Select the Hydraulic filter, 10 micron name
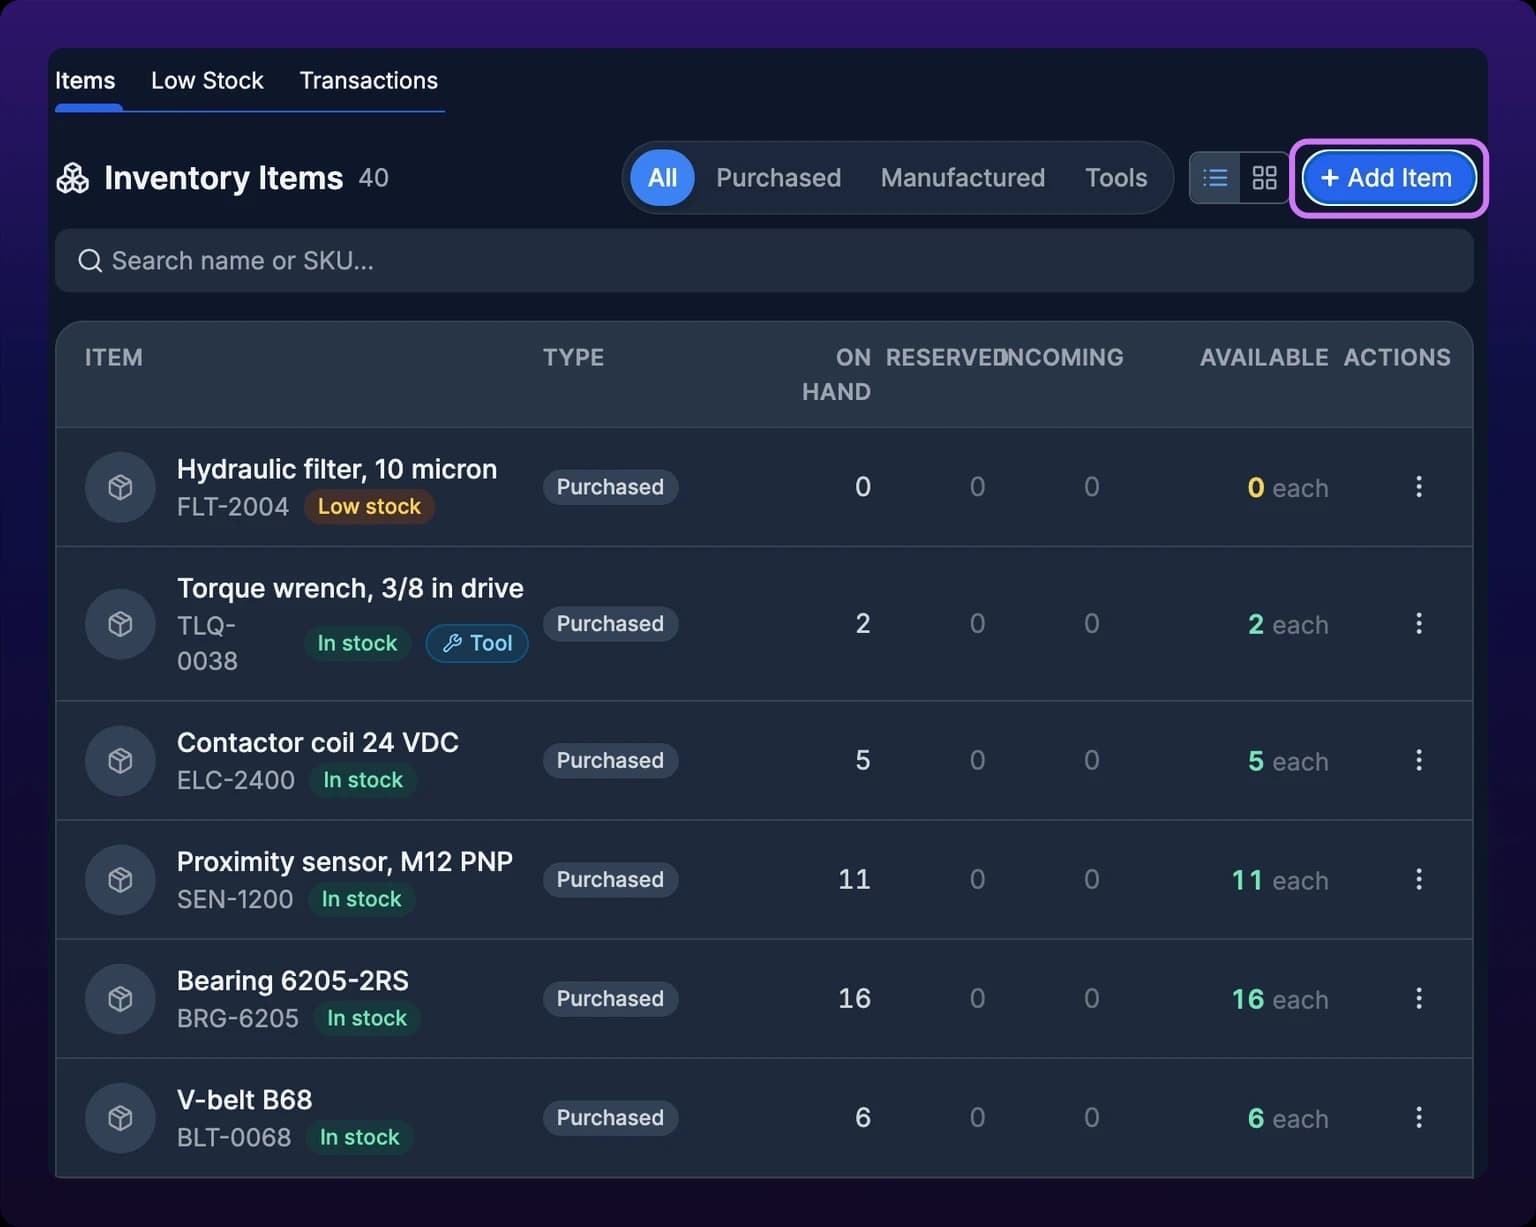The height and width of the screenshot is (1227, 1536). point(337,469)
